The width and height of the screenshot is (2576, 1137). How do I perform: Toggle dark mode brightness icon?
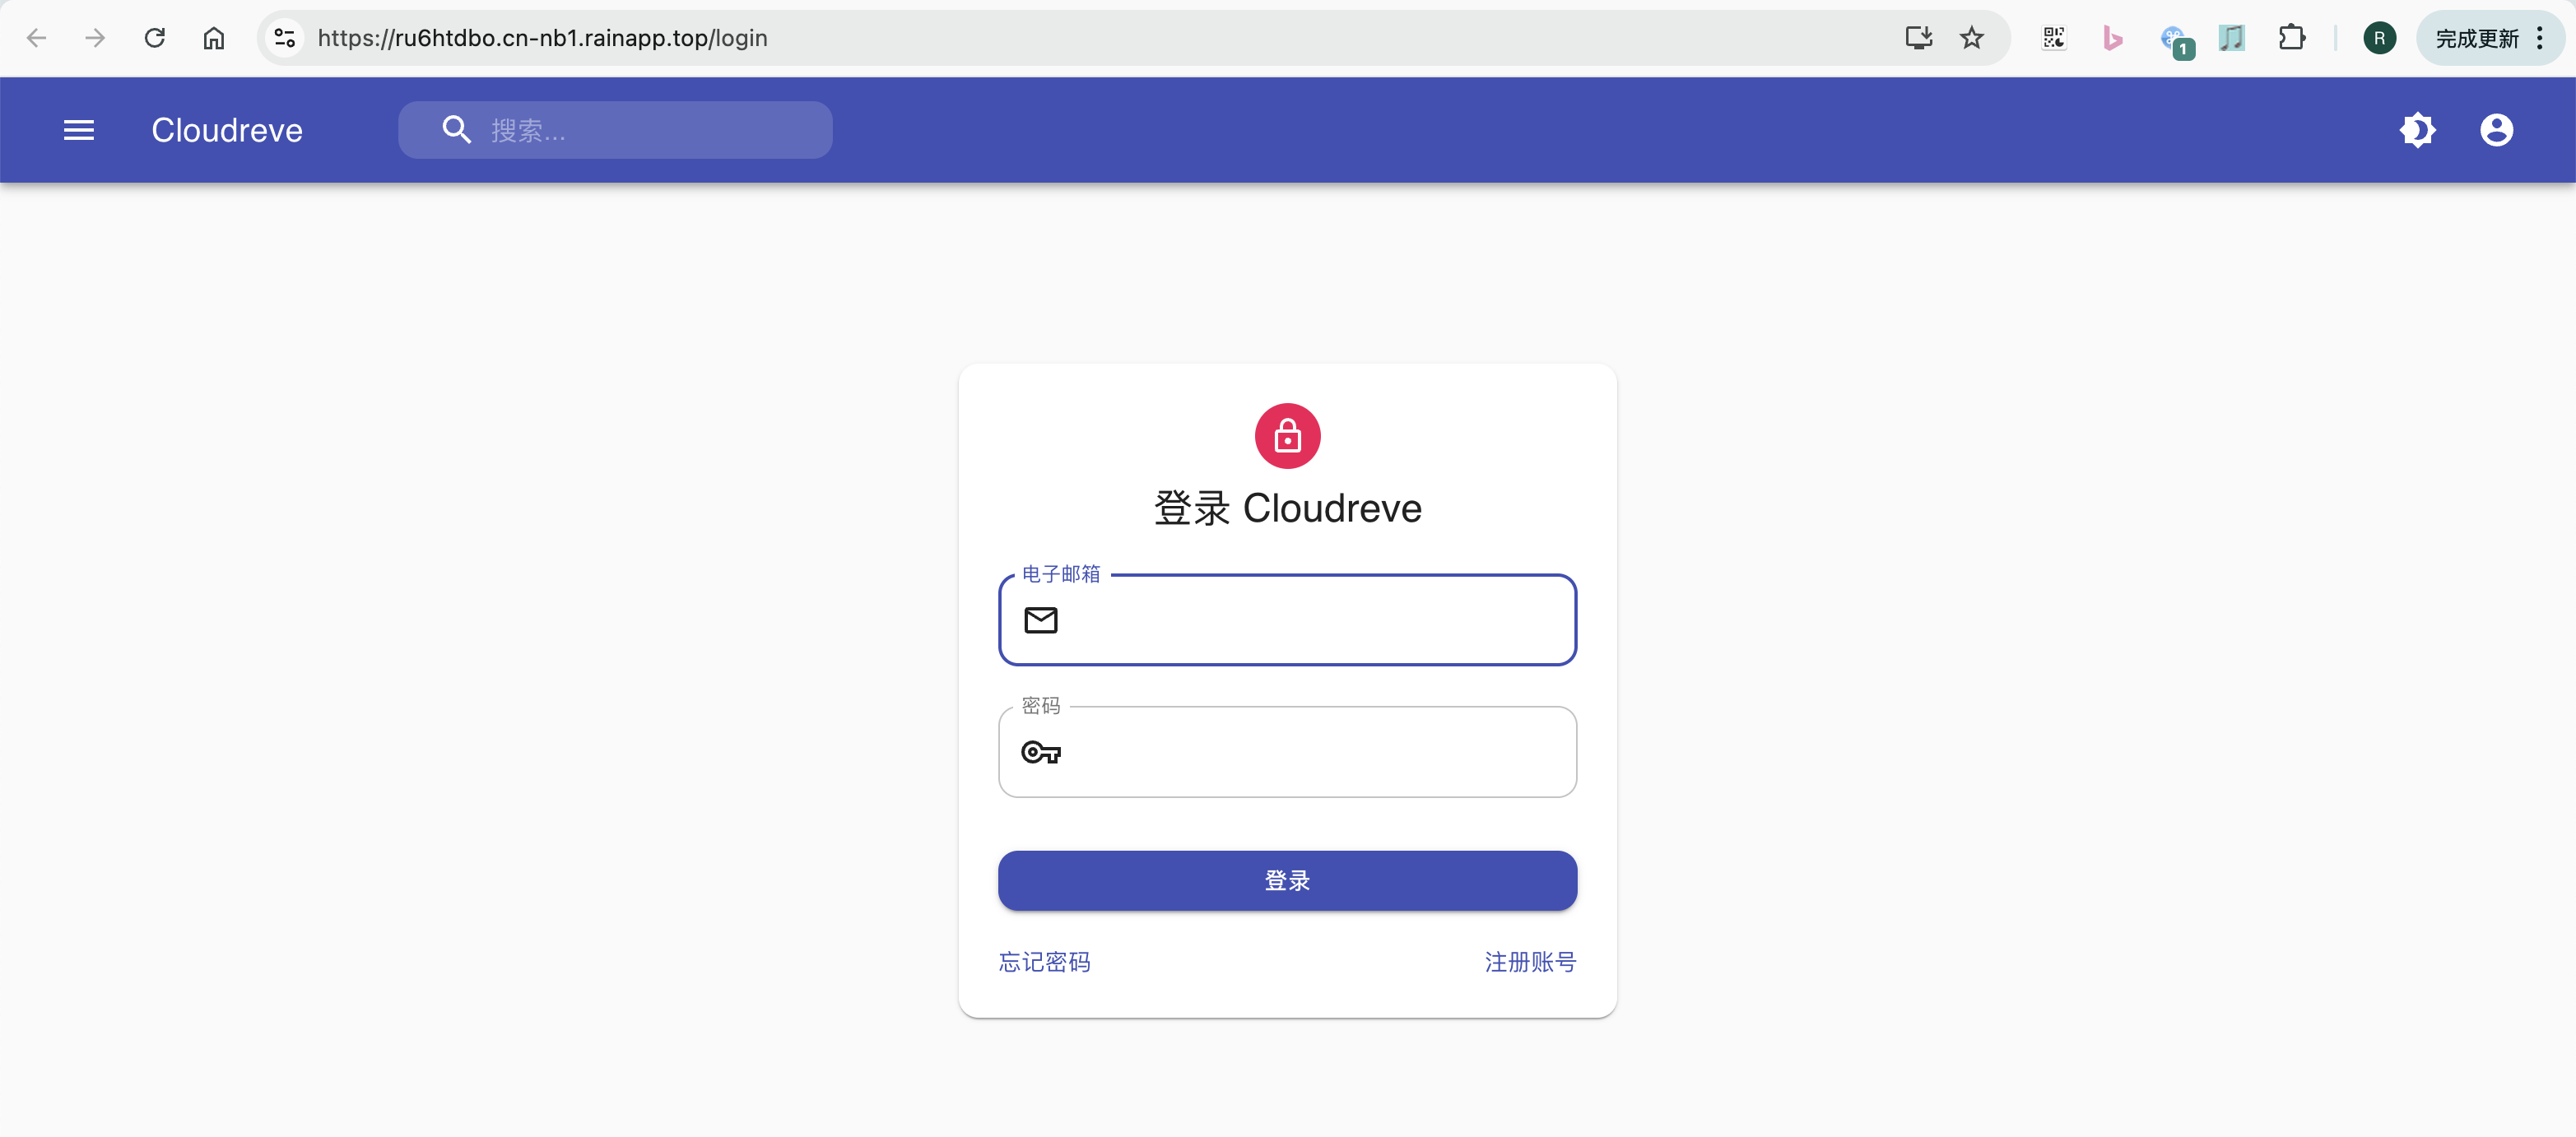(2417, 130)
